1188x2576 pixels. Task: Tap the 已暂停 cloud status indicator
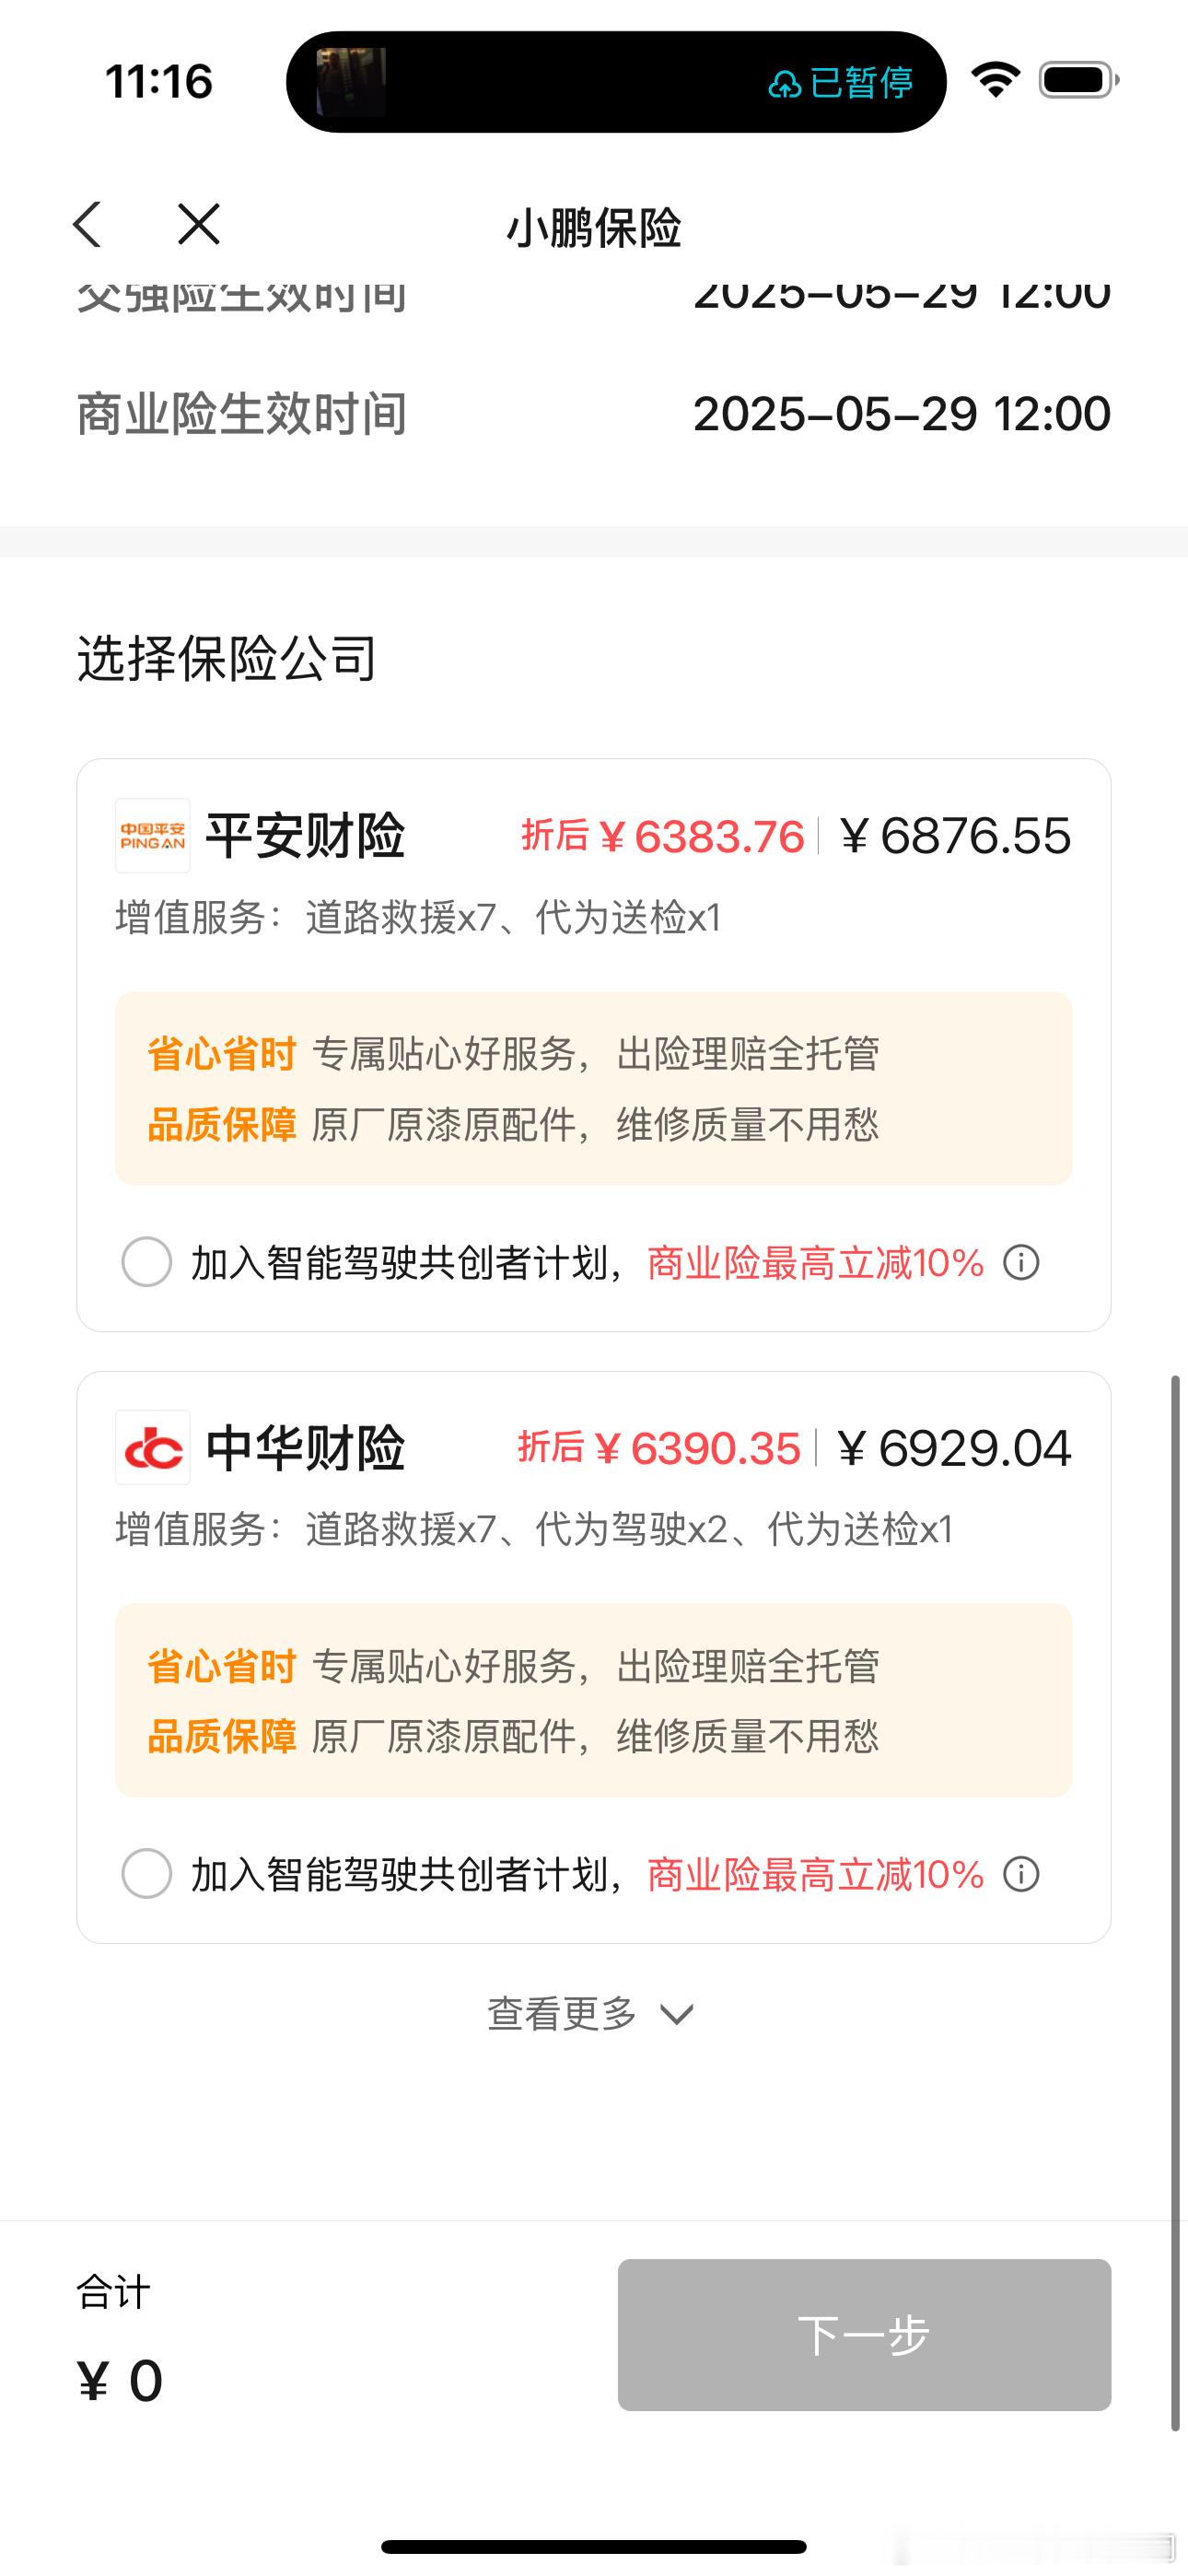pyautogui.click(x=840, y=82)
